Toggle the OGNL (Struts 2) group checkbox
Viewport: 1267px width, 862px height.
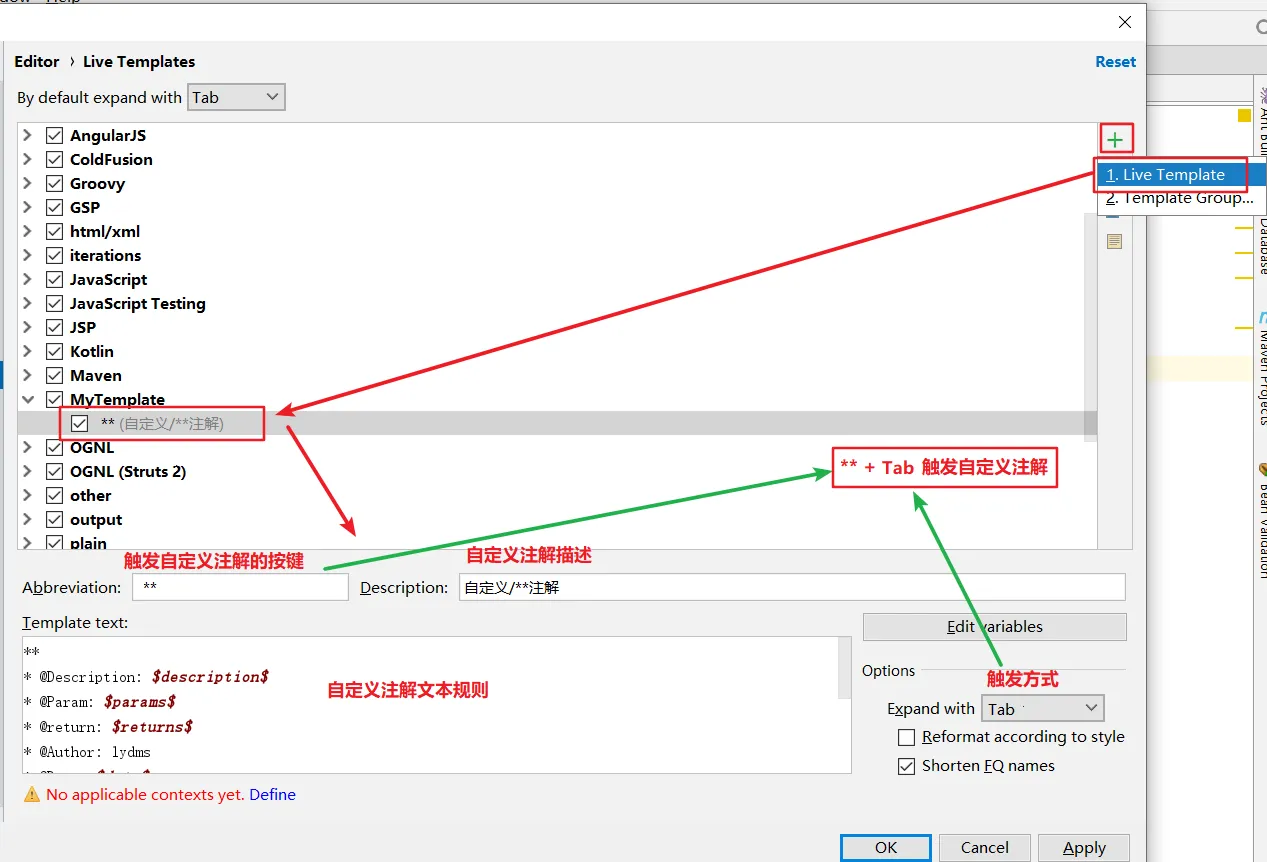[x=55, y=471]
